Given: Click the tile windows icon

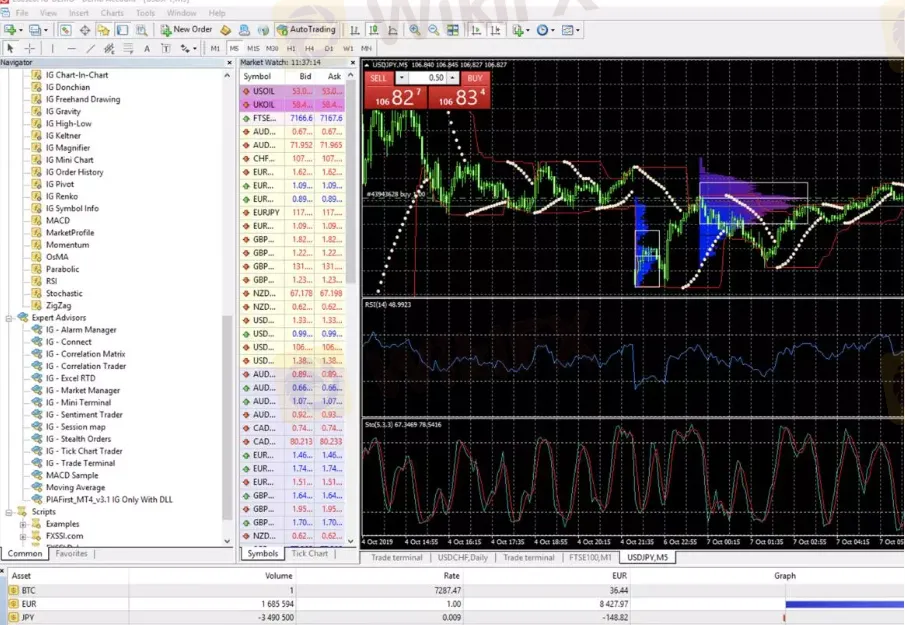Looking at the screenshot, I should [453, 30].
